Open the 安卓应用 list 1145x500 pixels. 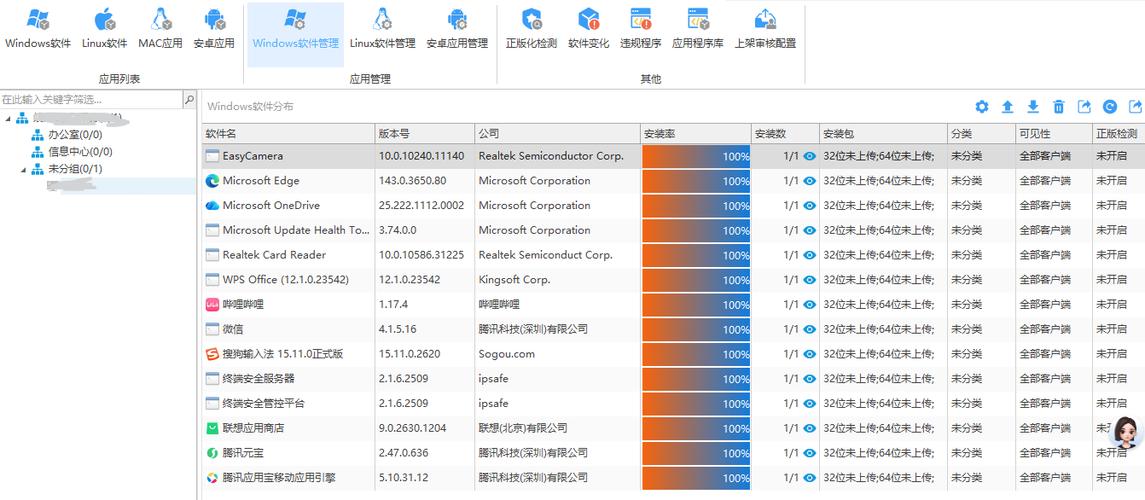point(214,30)
